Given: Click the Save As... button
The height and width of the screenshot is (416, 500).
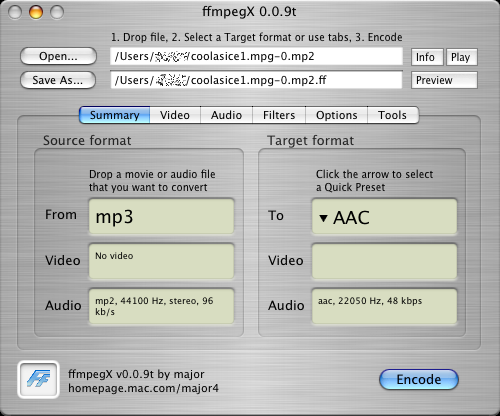Looking at the screenshot, I should pos(58,80).
